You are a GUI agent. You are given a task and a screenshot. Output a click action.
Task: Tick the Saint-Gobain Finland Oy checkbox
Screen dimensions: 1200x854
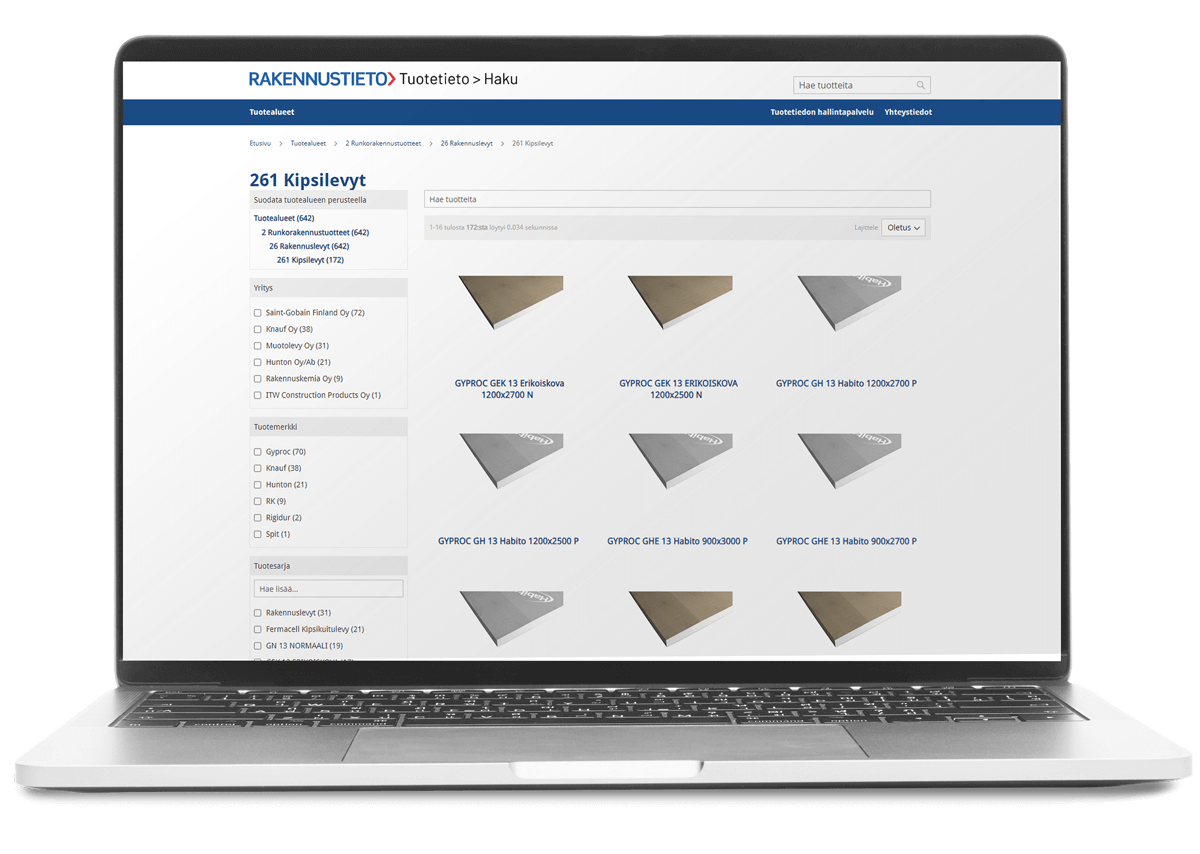click(x=257, y=313)
